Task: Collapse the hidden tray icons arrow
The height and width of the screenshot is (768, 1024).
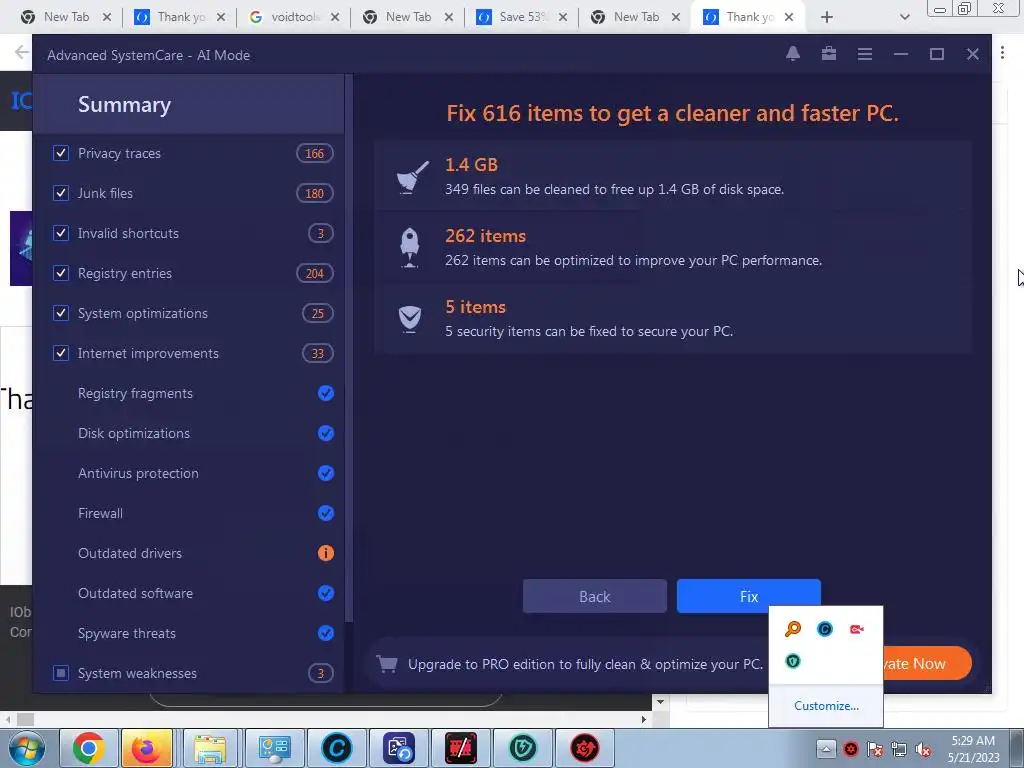Action: click(x=825, y=749)
